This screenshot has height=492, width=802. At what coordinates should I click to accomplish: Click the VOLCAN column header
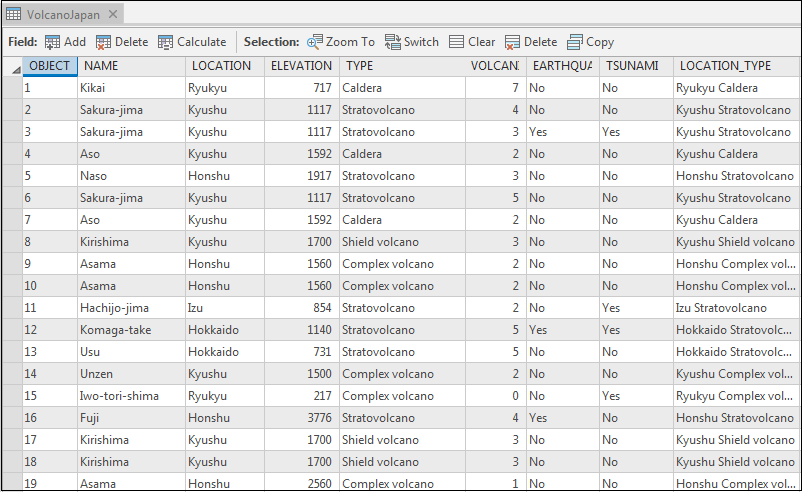495,66
